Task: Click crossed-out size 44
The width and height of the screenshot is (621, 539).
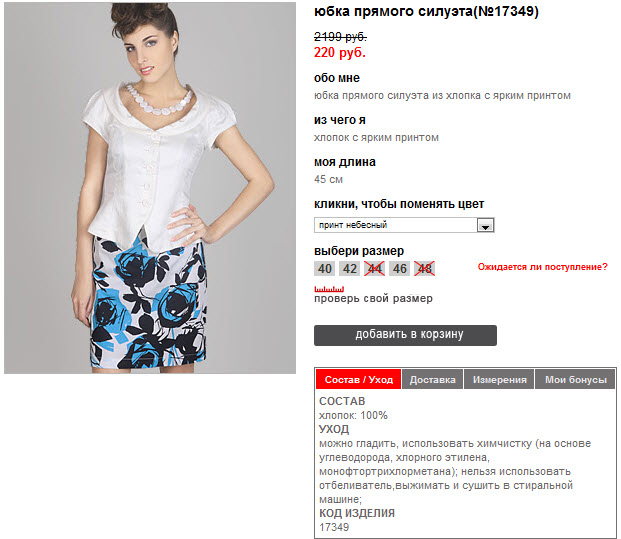Action: pos(375,269)
